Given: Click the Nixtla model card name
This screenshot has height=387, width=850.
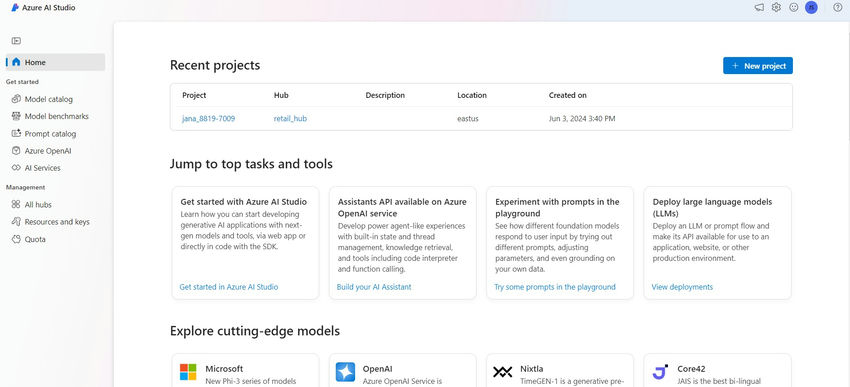Looking at the screenshot, I should [x=531, y=369].
